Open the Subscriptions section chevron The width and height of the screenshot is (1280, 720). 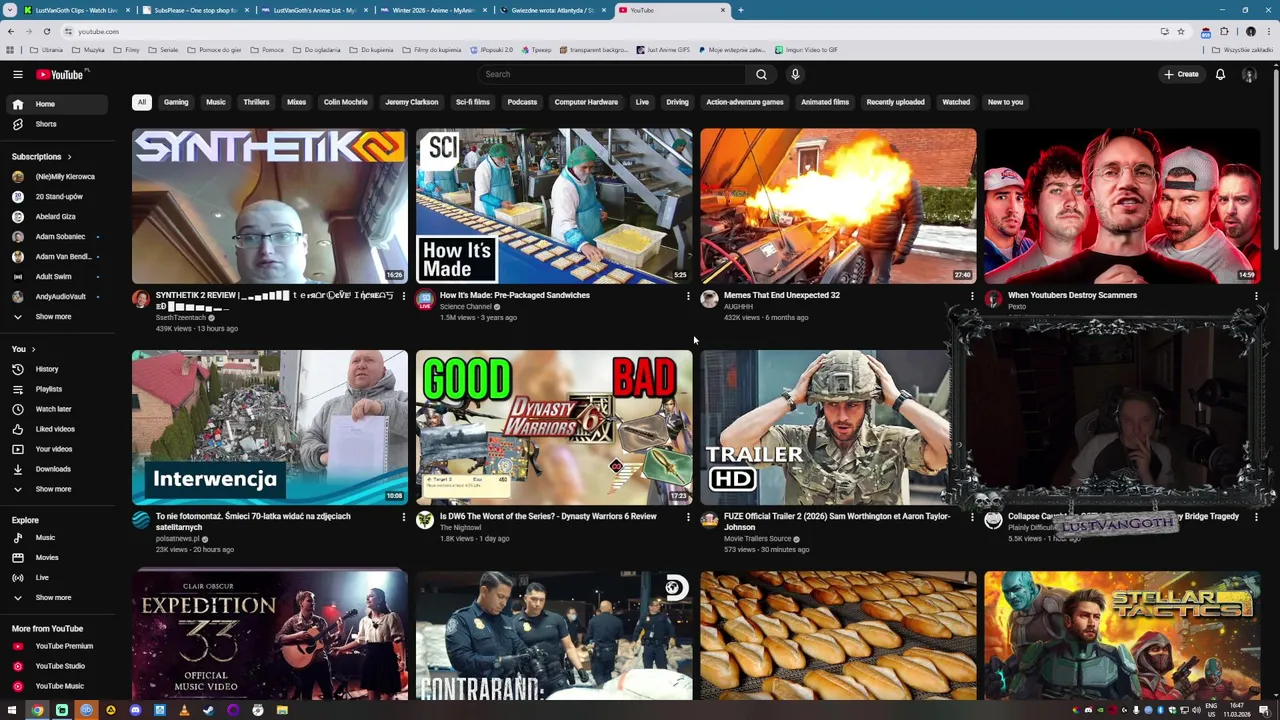pos(69,157)
